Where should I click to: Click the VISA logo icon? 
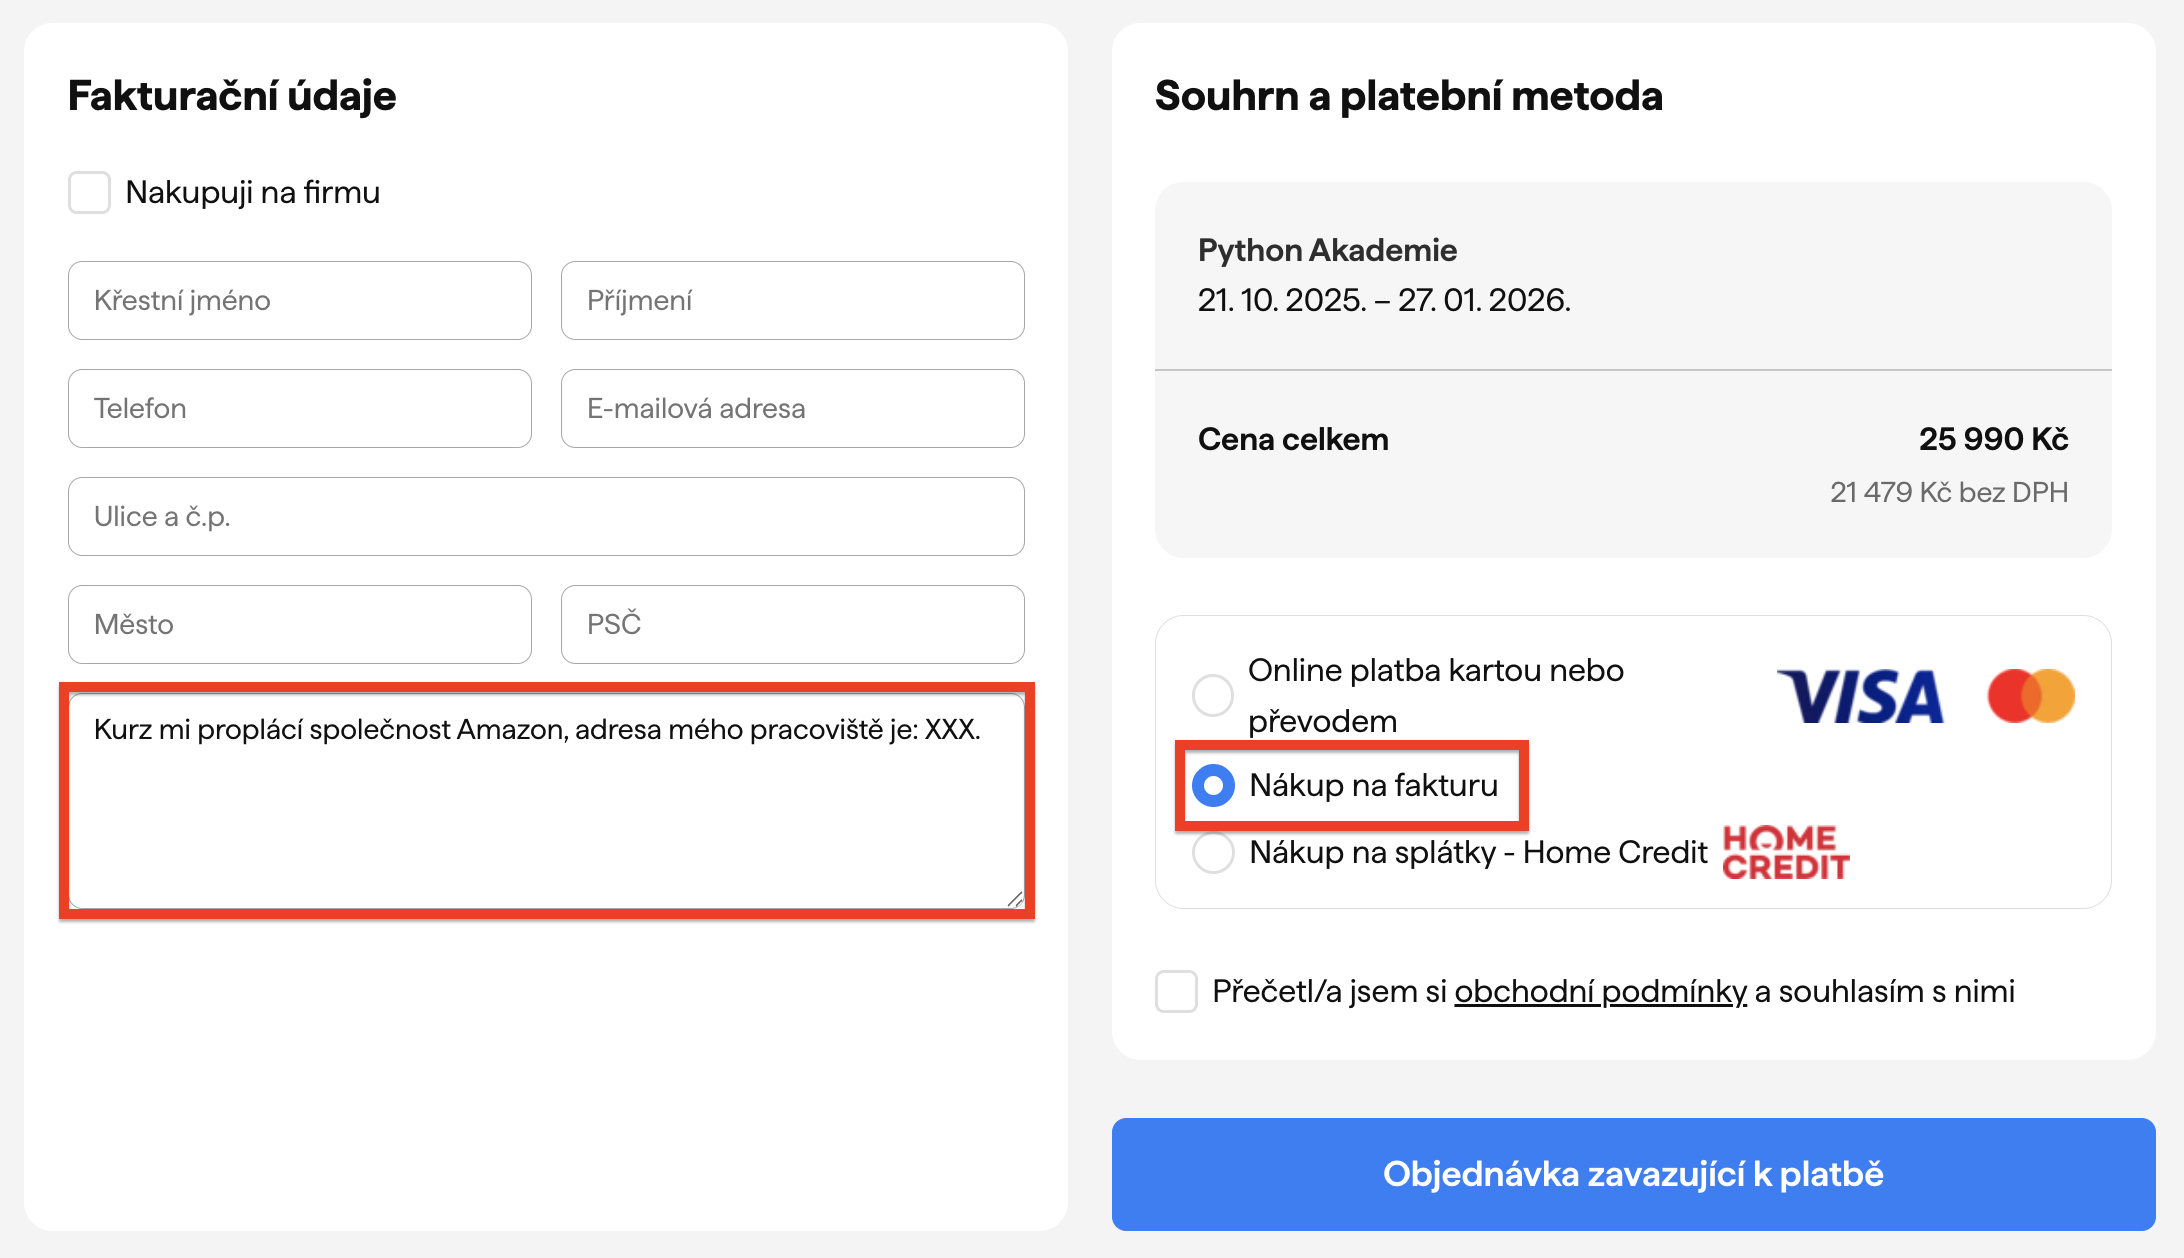(x=1859, y=696)
